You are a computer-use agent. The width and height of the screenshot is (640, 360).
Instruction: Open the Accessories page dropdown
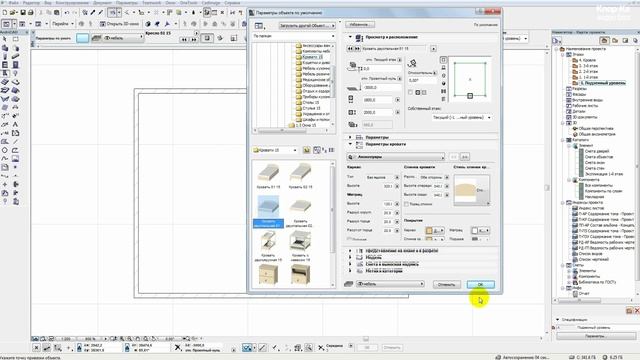pos(396,157)
